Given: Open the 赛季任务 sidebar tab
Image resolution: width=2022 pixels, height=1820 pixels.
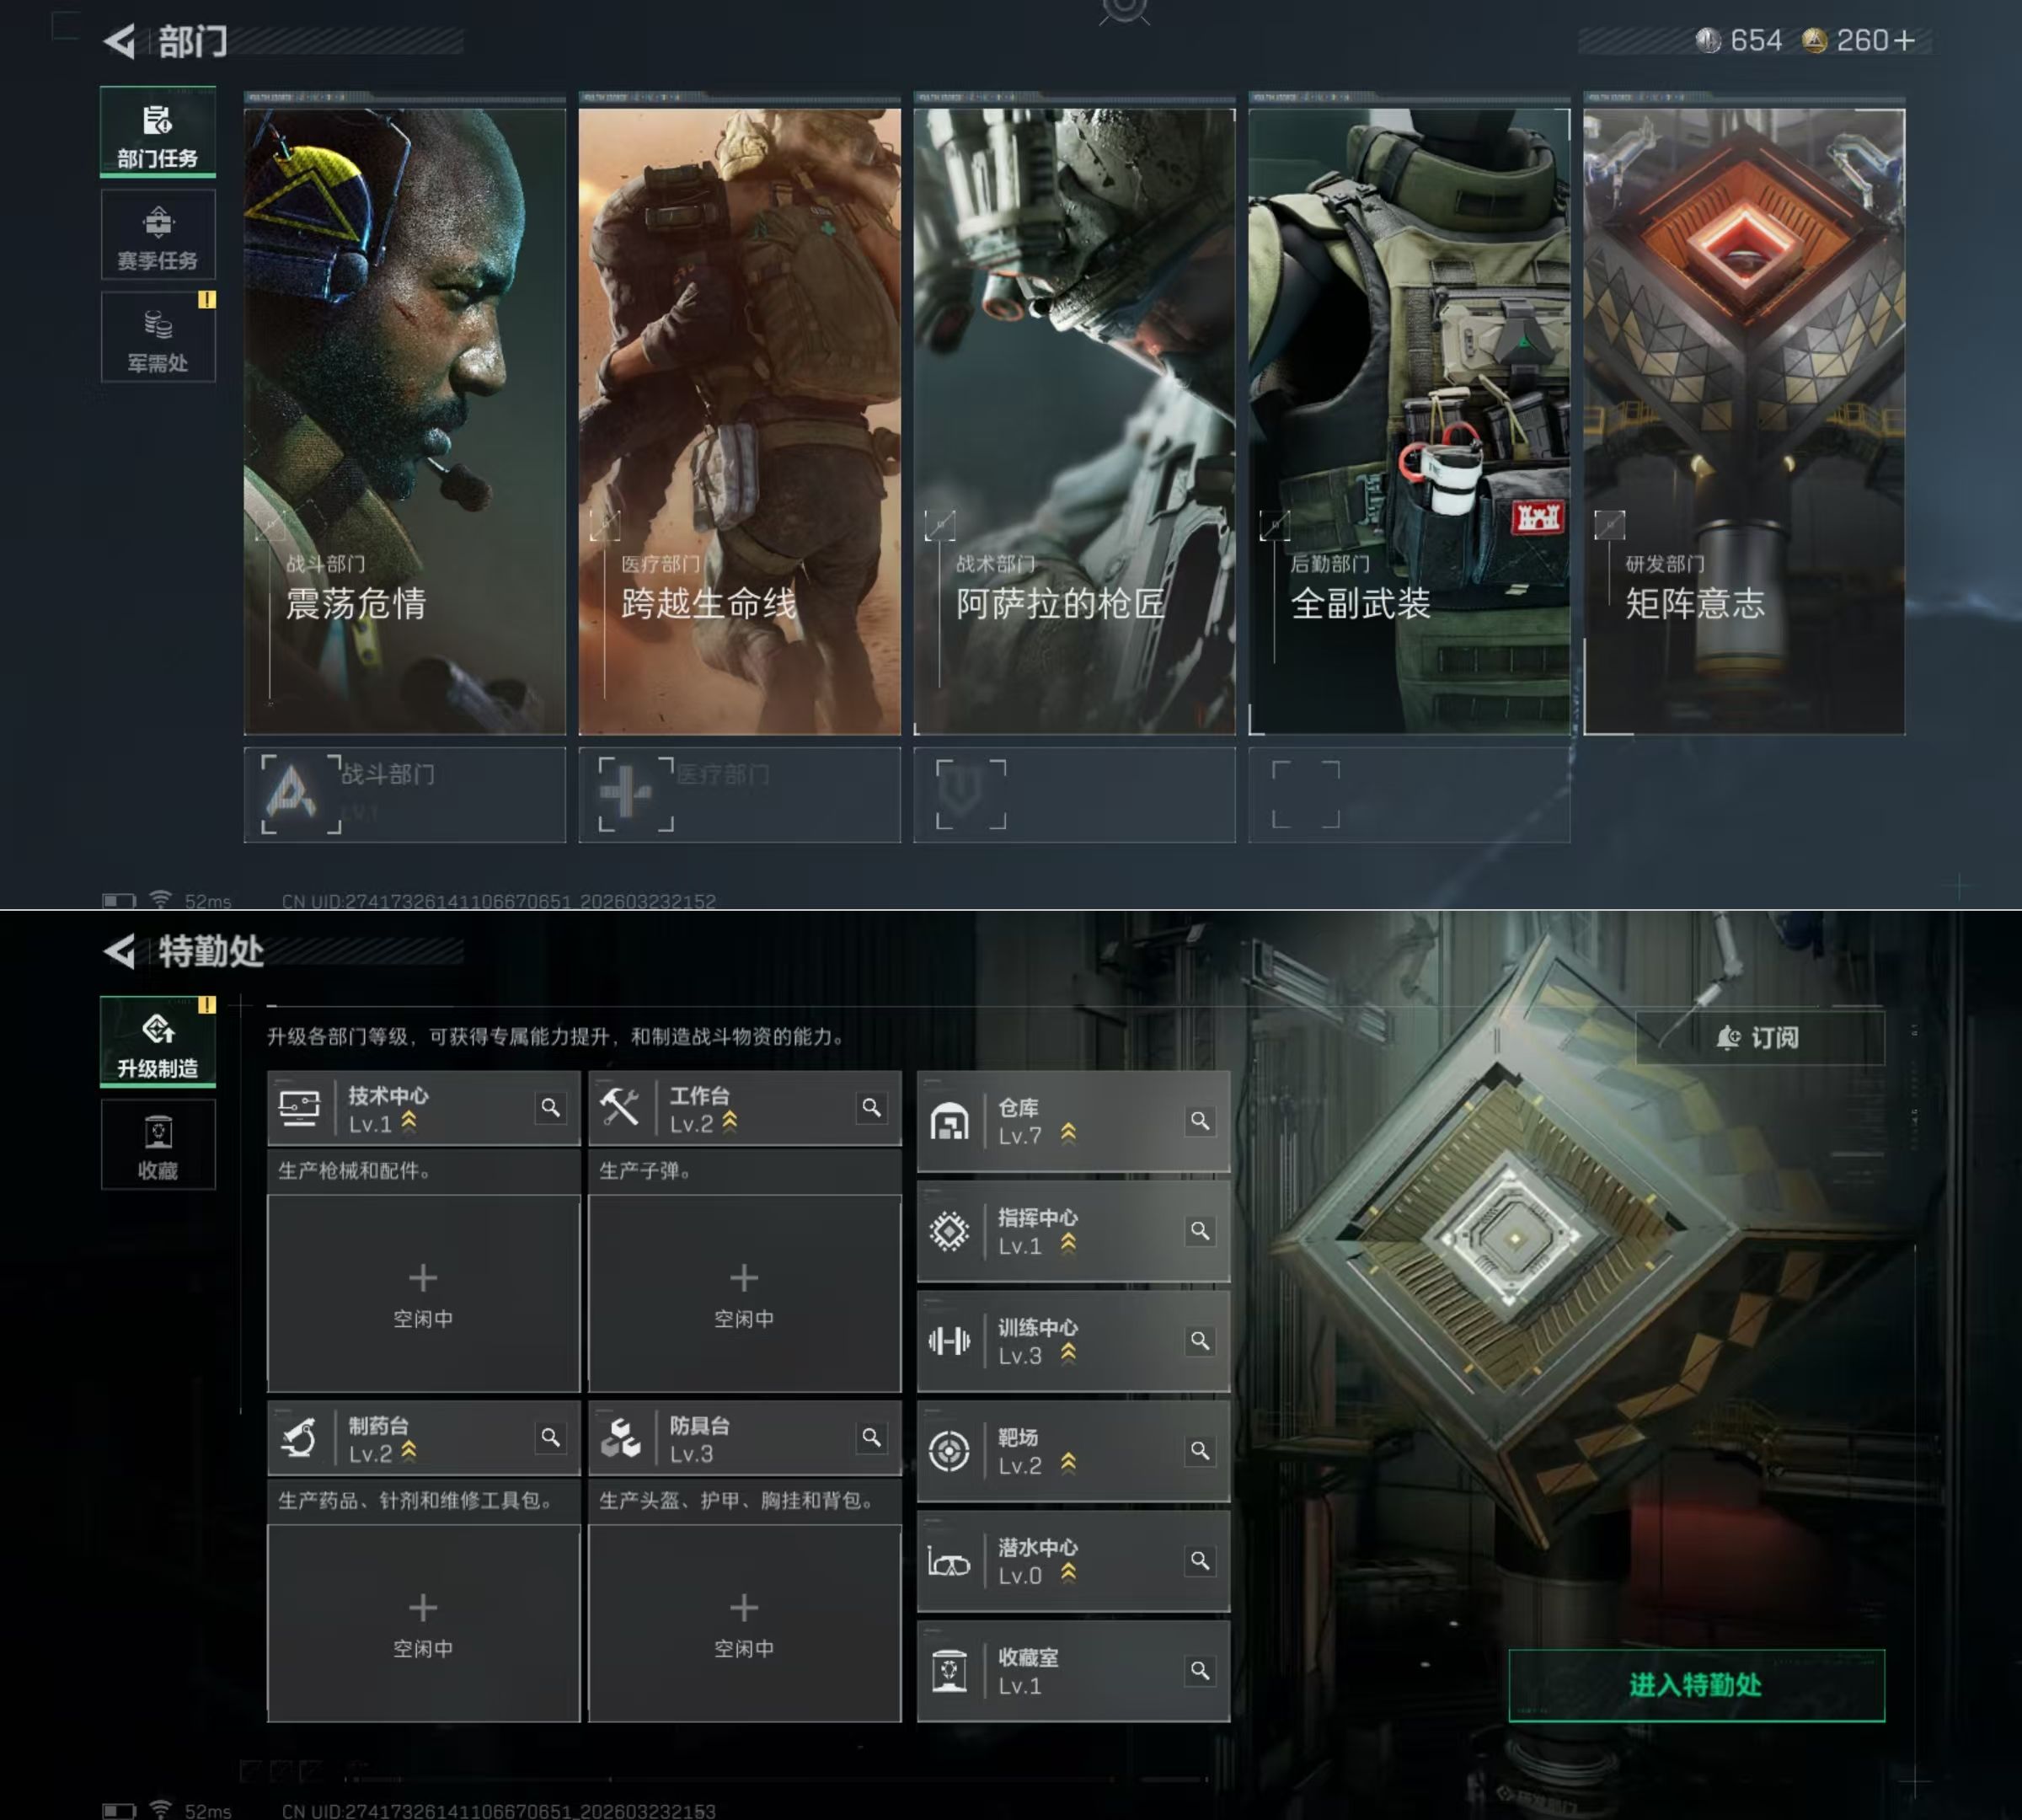Looking at the screenshot, I should (x=158, y=236).
